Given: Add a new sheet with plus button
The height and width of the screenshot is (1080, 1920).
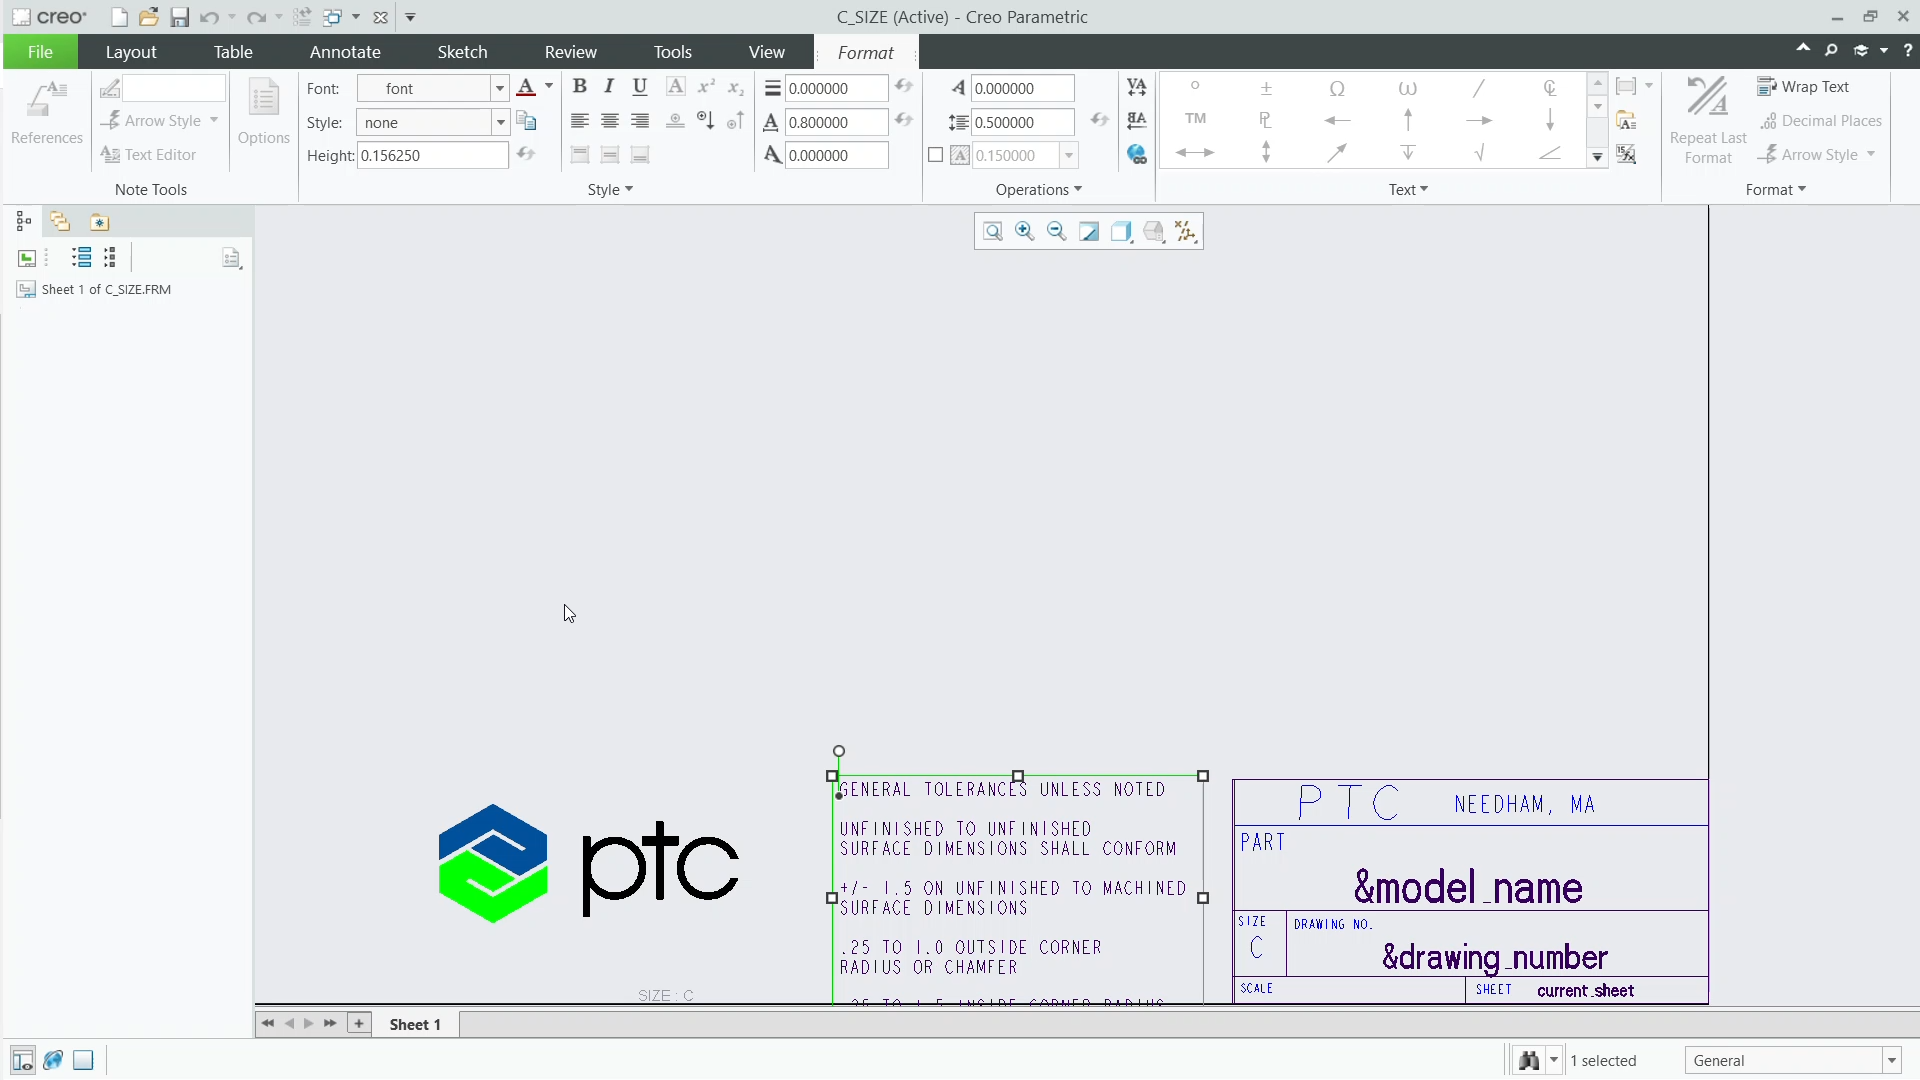Looking at the screenshot, I should 359,1023.
